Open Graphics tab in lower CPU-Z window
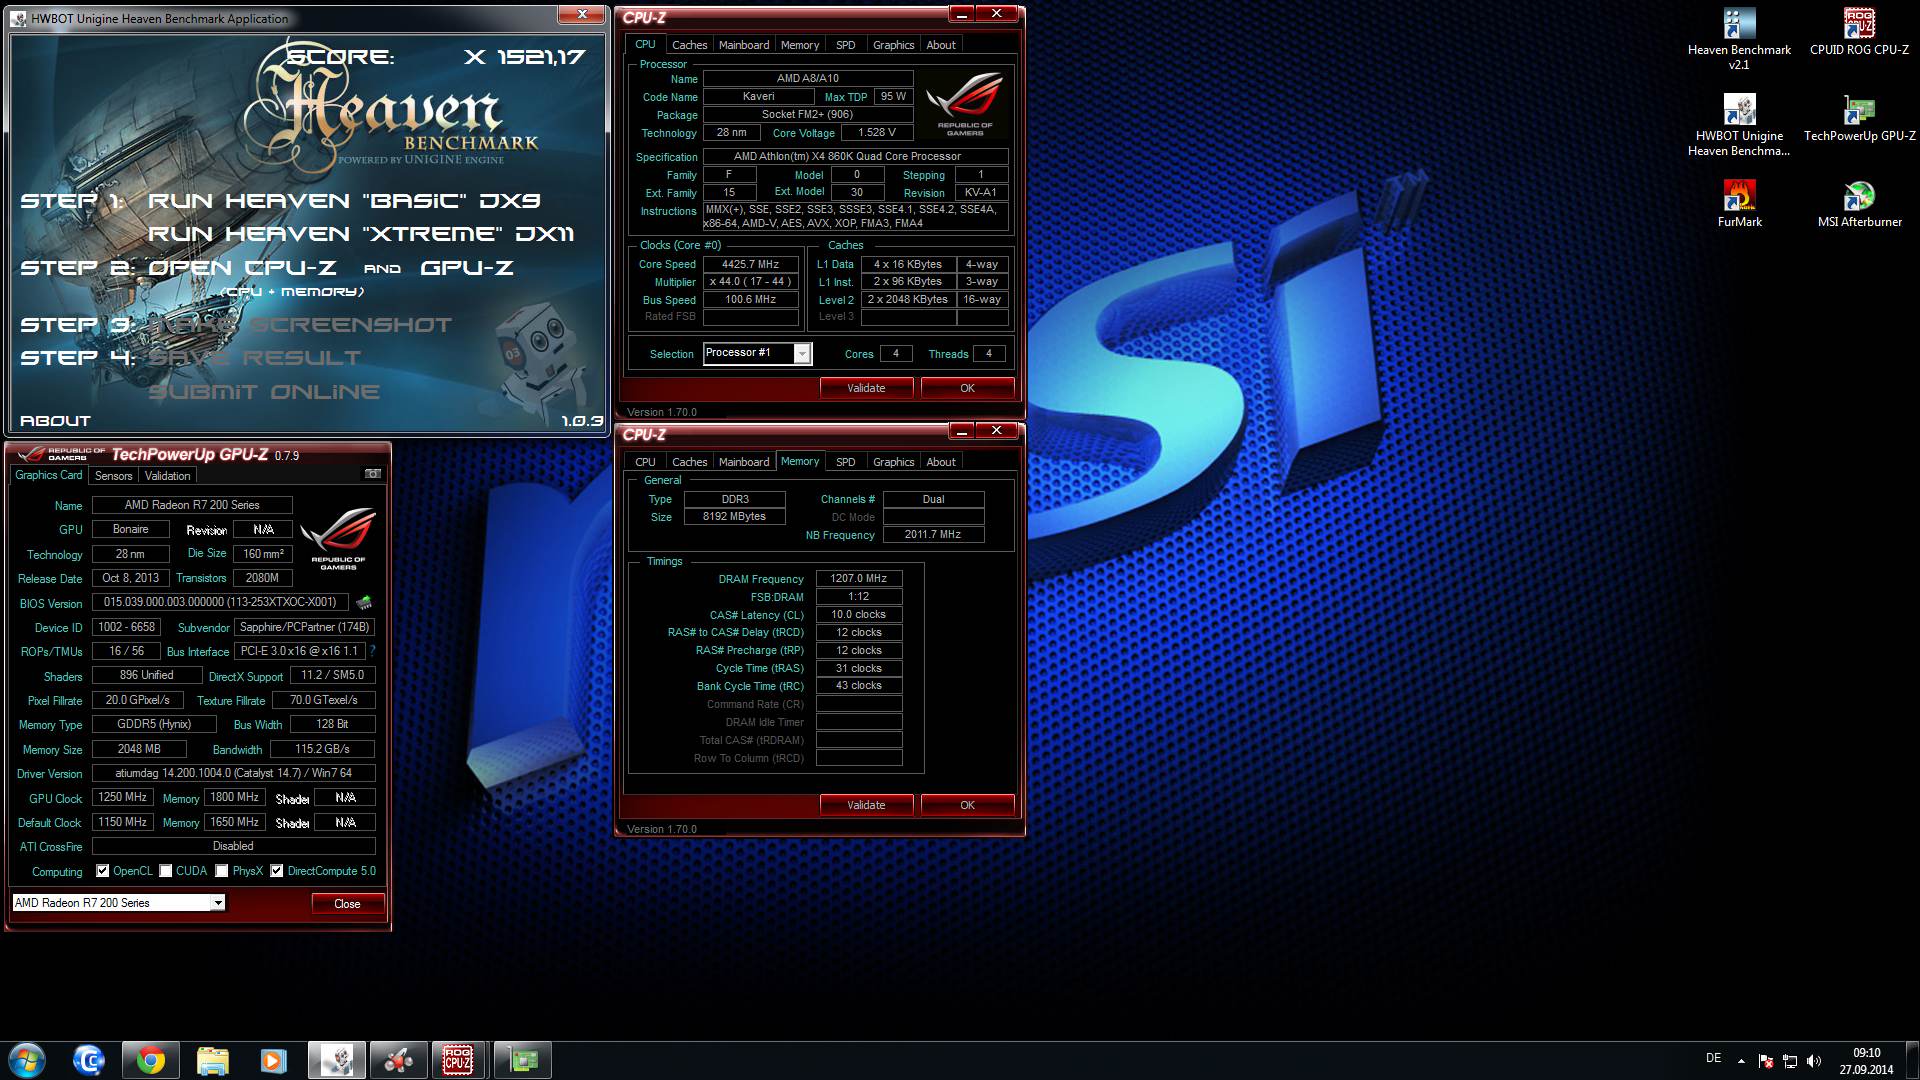 [x=893, y=462]
